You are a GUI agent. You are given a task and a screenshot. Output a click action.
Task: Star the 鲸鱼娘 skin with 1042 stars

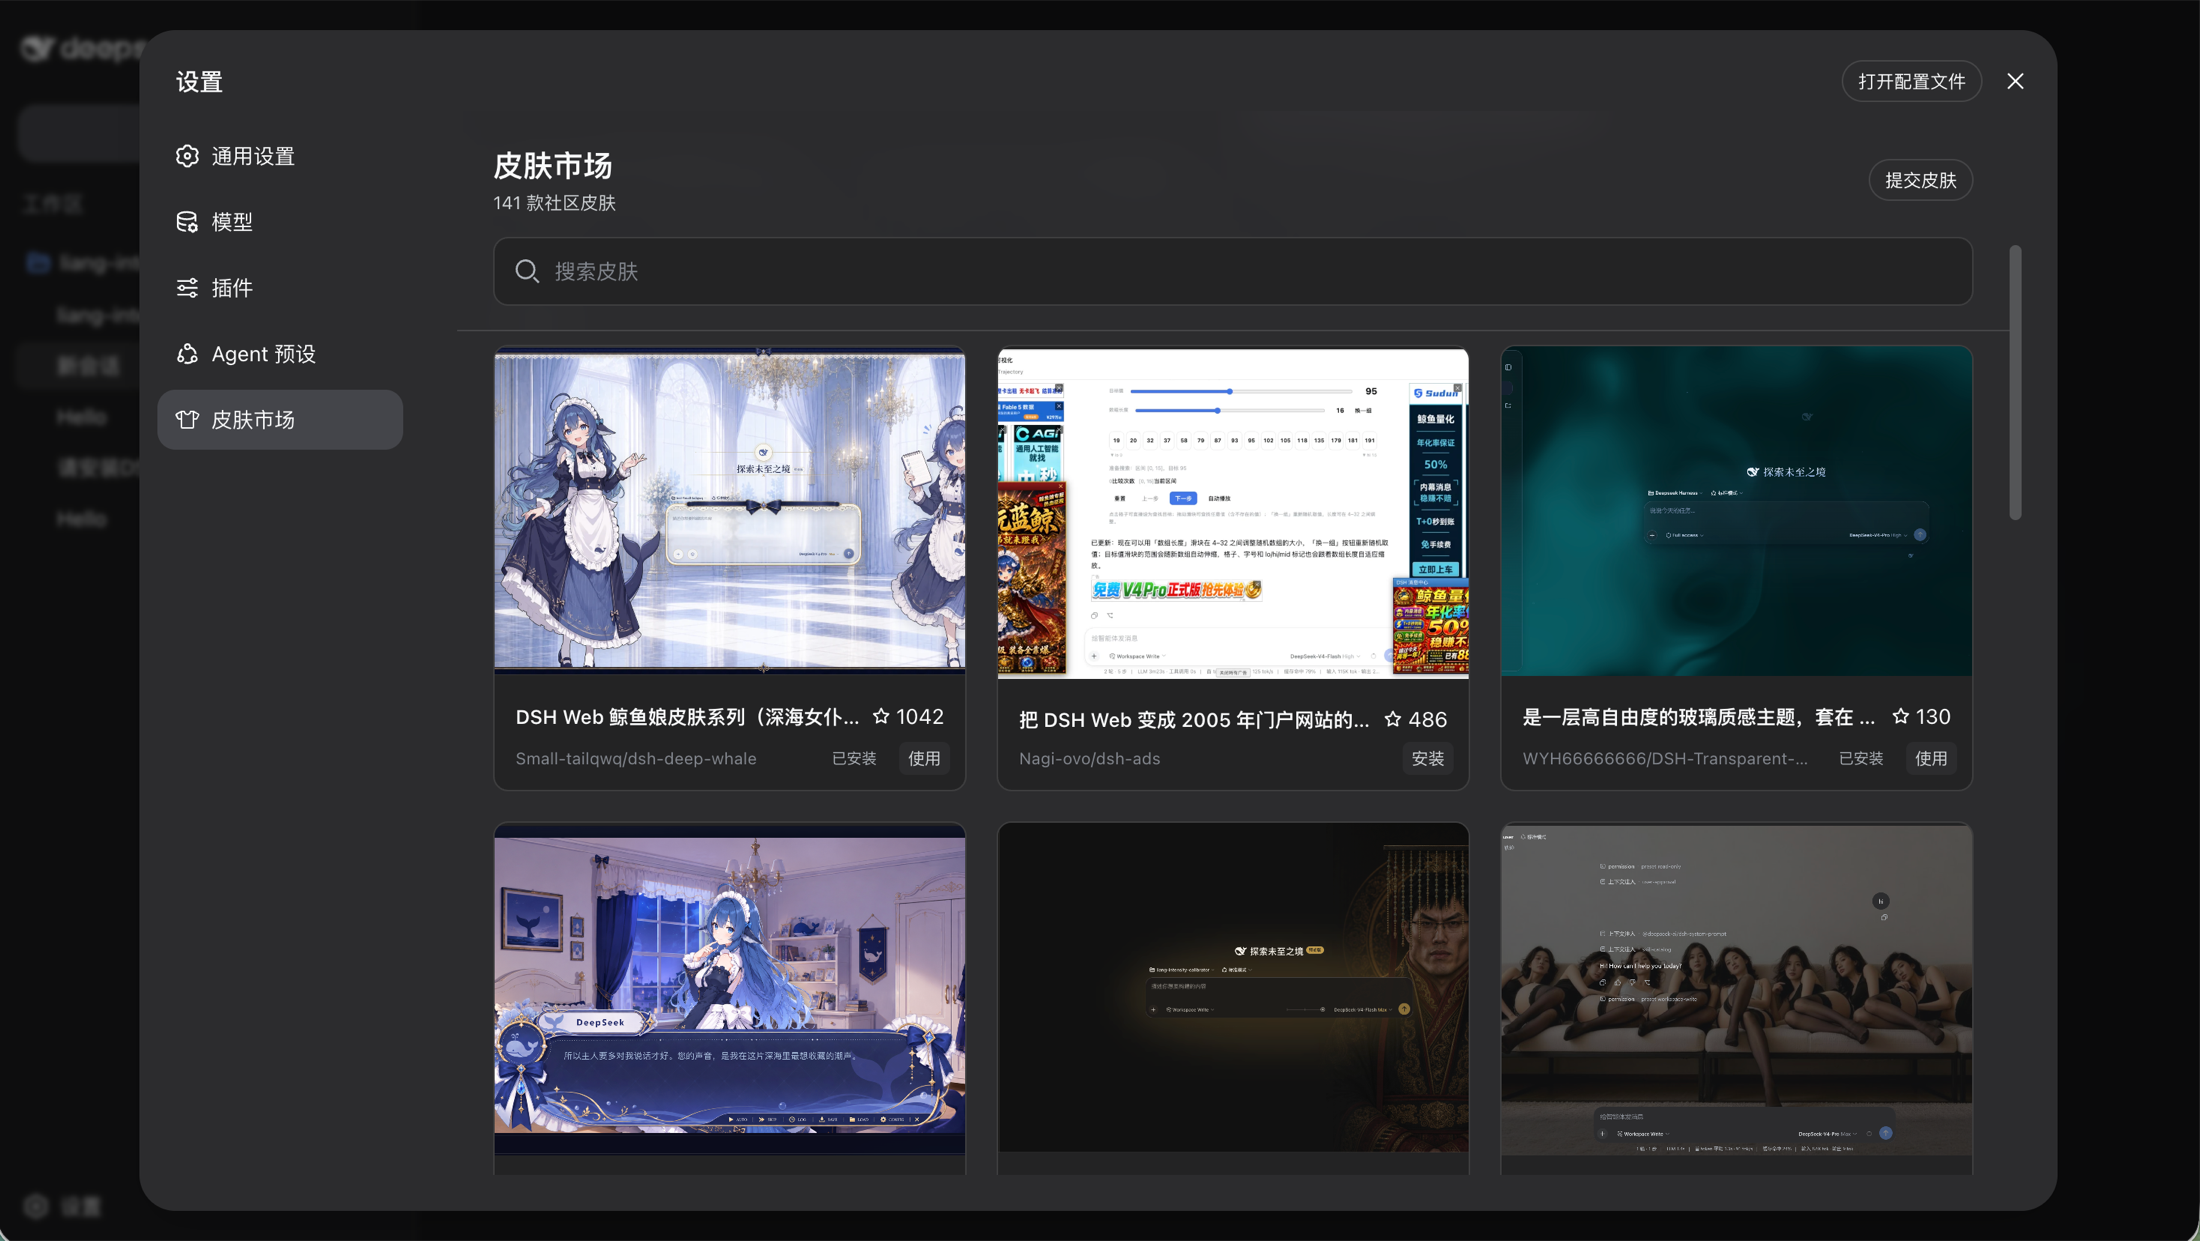[881, 716]
